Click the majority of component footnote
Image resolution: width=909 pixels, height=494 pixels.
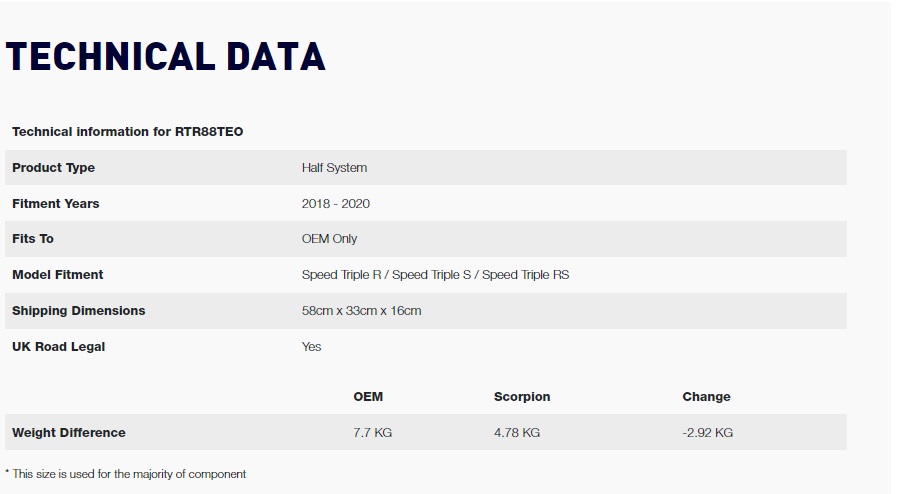[125, 474]
